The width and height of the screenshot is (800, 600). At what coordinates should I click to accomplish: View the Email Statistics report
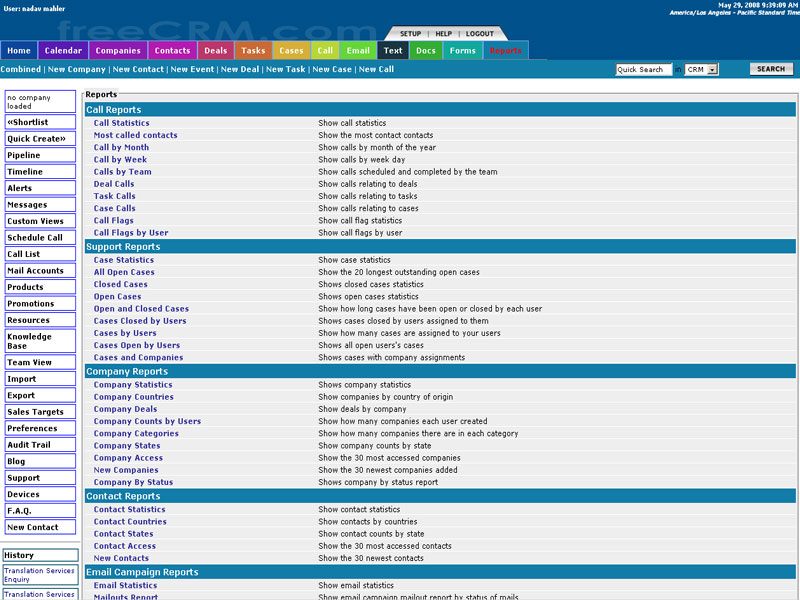tap(125, 585)
